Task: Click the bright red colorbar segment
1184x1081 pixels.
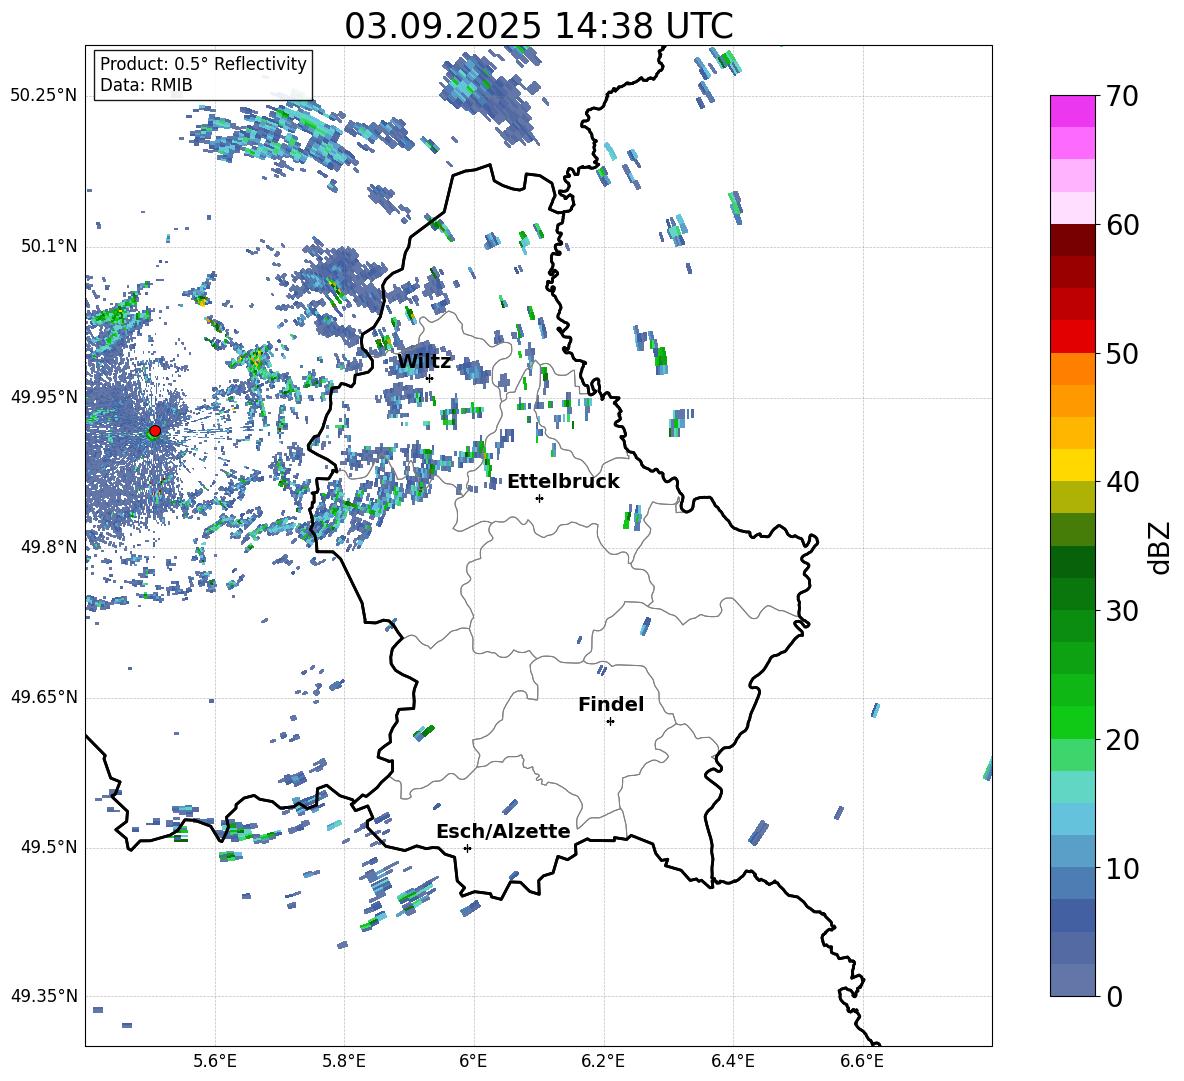Action: (x=1072, y=337)
